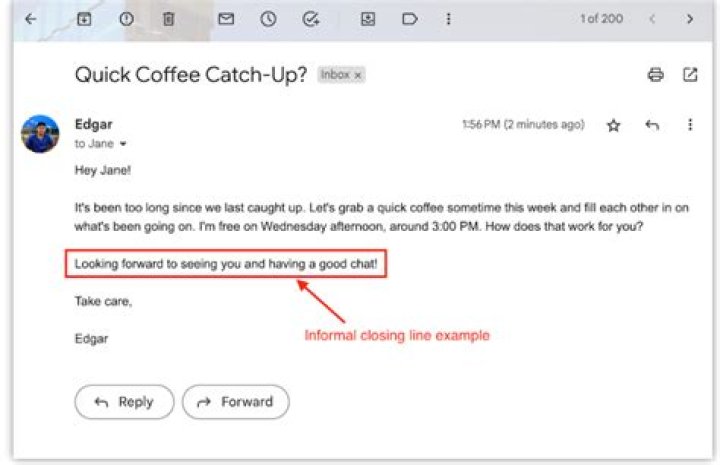
Task: Archive this email conversation
Action: (x=85, y=19)
